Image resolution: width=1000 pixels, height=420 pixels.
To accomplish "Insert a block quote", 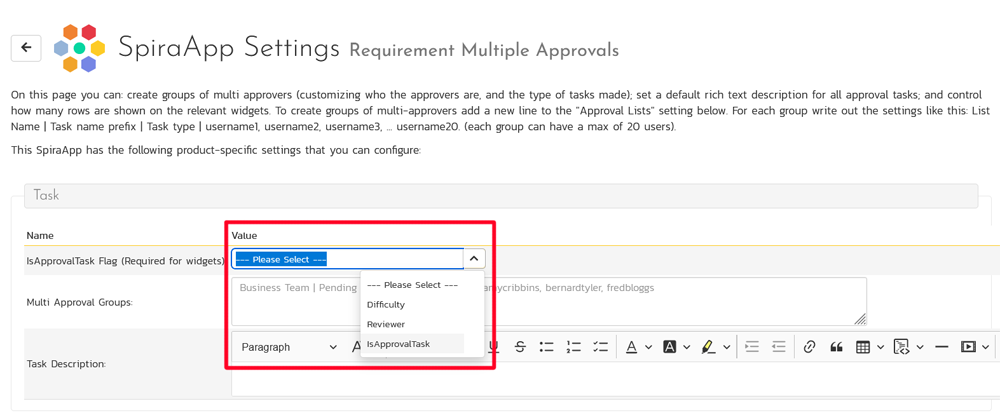I will (x=836, y=347).
